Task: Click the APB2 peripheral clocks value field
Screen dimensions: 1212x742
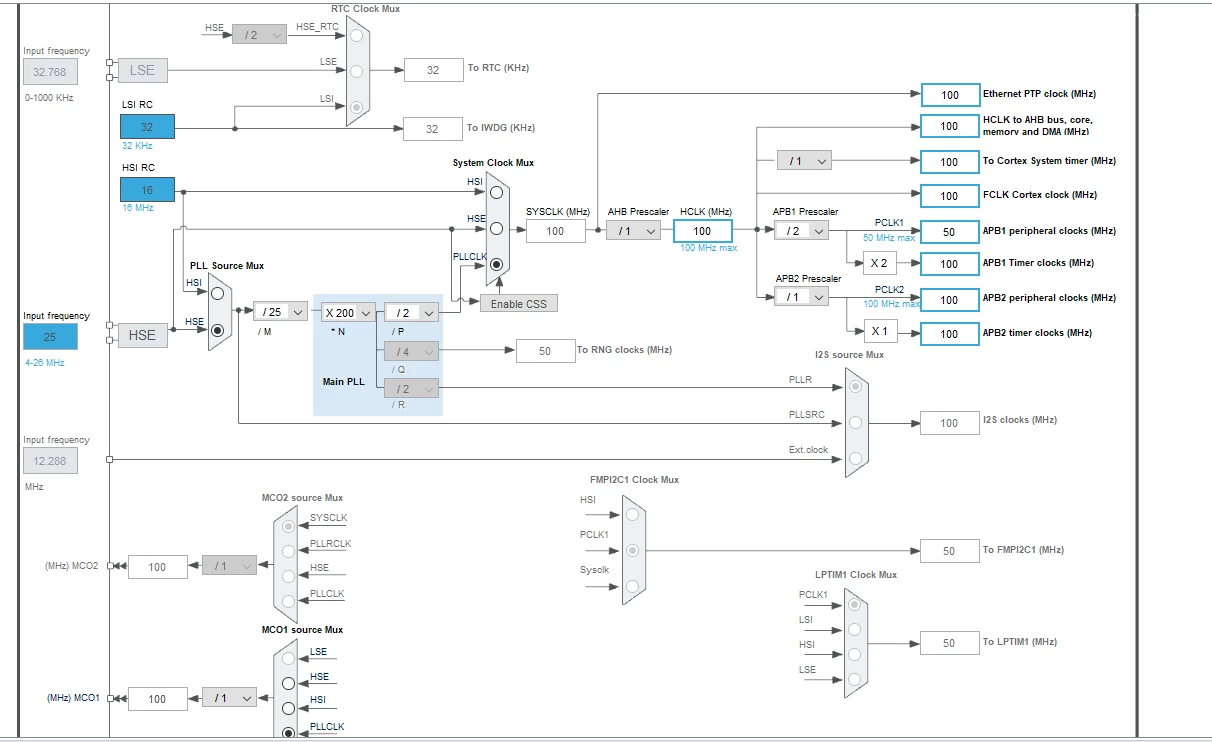Action: [x=950, y=299]
